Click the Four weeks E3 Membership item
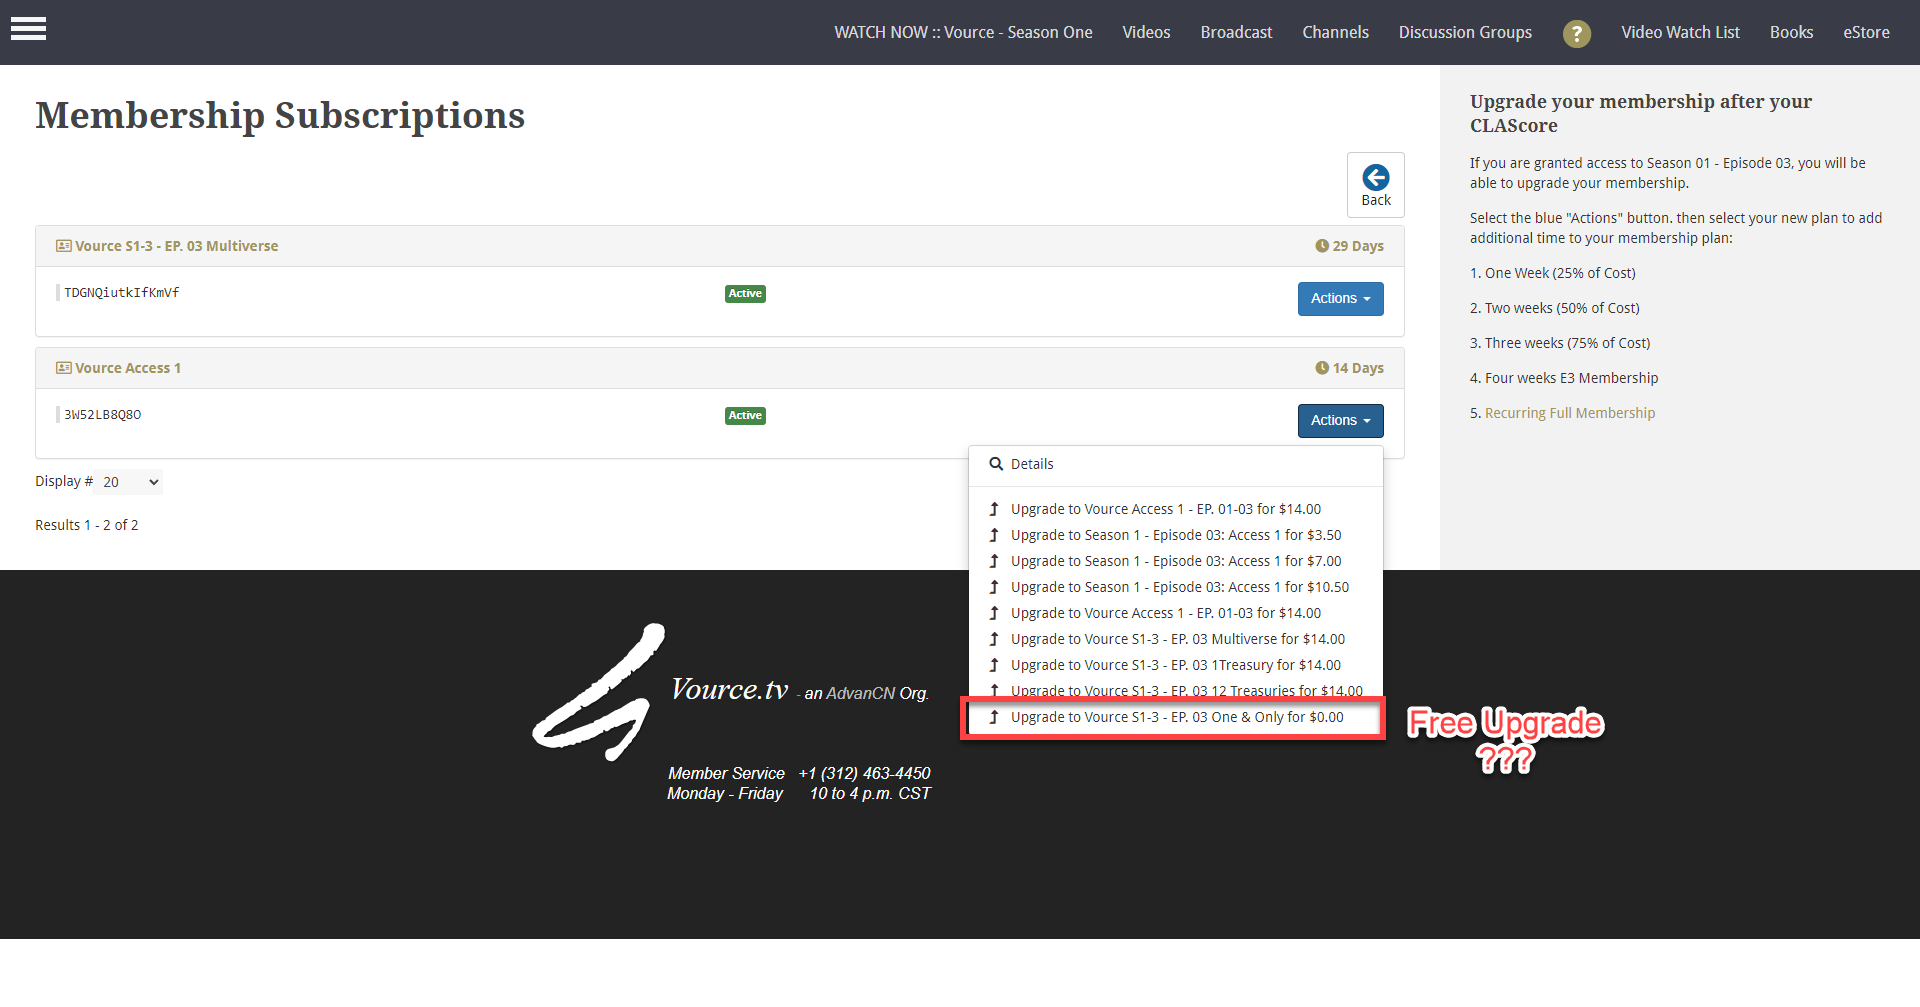The height and width of the screenshot is (1007, 1920). (1571, 378)
